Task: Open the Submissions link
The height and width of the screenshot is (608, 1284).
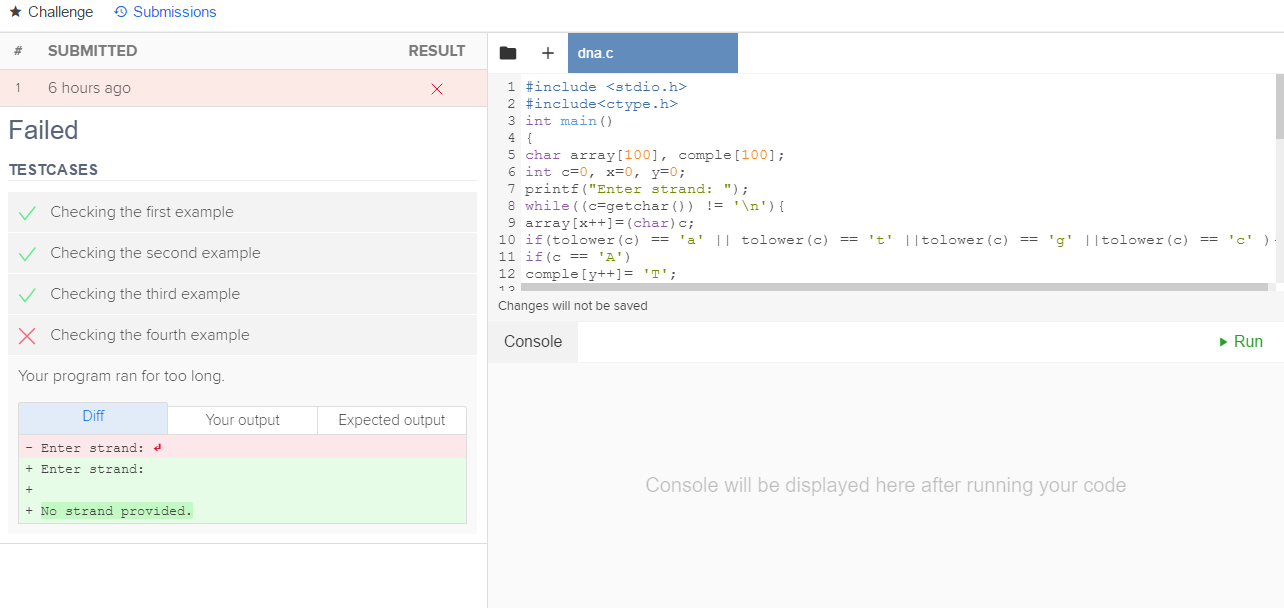Action: (x=174, y=12)
